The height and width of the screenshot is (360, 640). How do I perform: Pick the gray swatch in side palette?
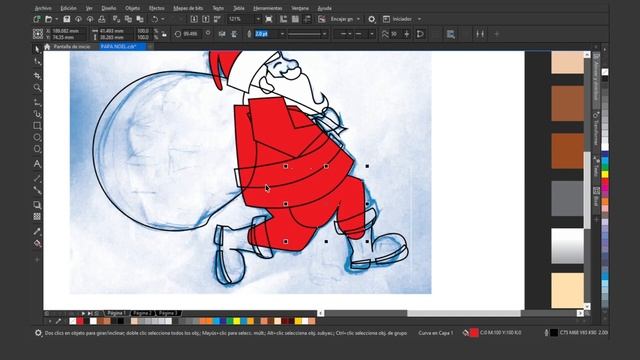(567, 198)
